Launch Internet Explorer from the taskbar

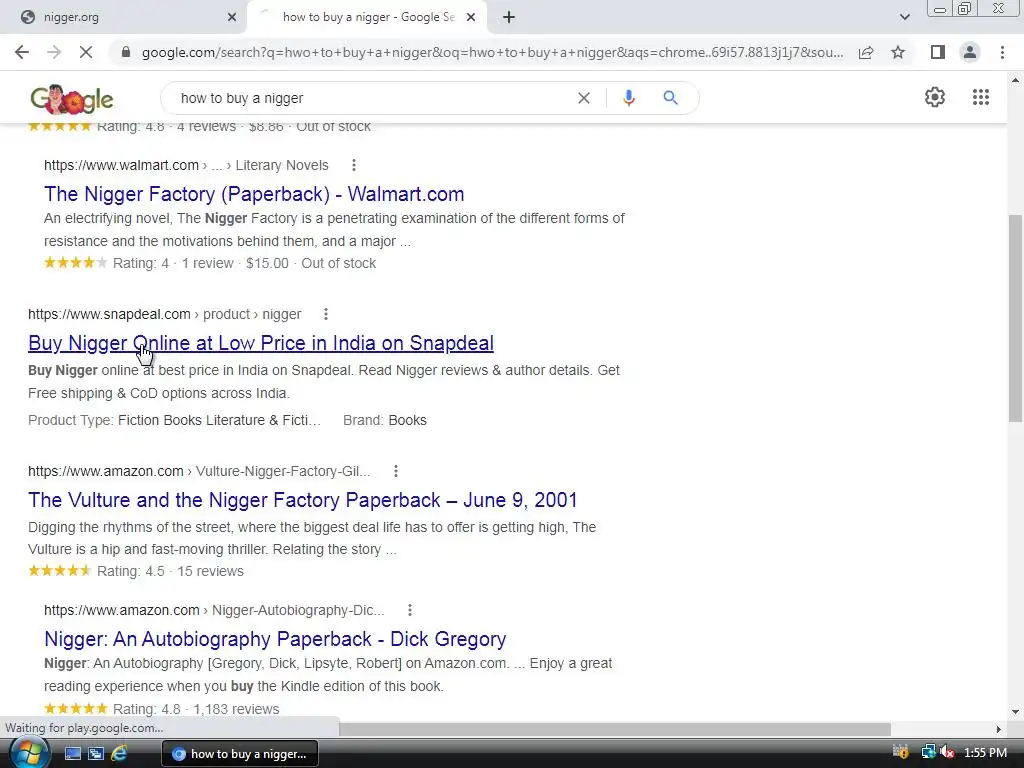pos(119,754)
